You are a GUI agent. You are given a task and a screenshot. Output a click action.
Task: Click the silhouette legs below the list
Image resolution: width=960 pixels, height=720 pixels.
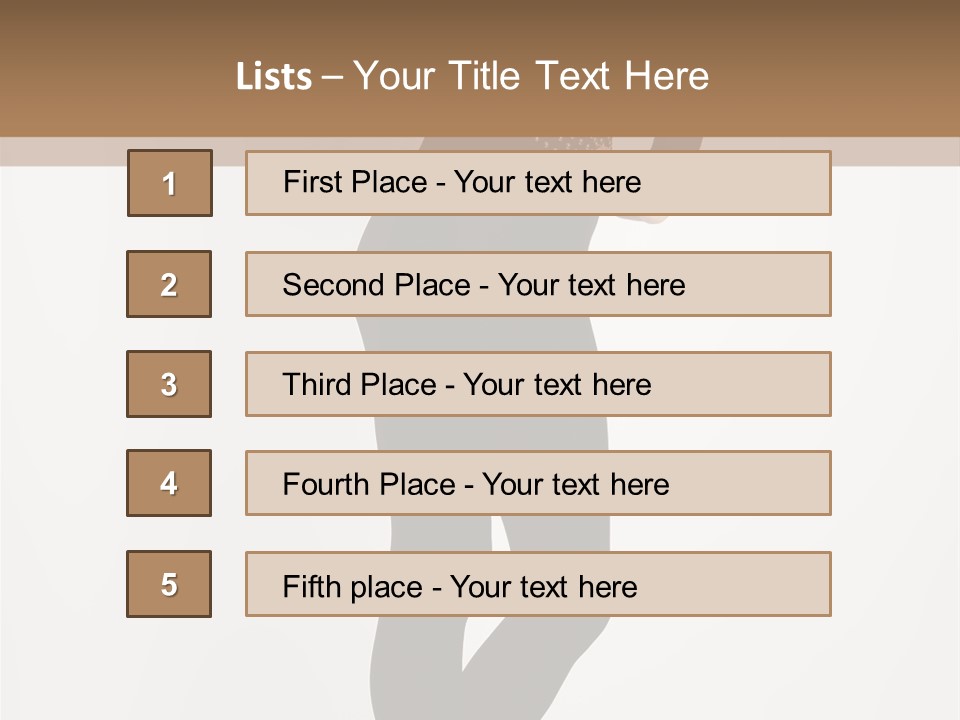click(490, 667)
